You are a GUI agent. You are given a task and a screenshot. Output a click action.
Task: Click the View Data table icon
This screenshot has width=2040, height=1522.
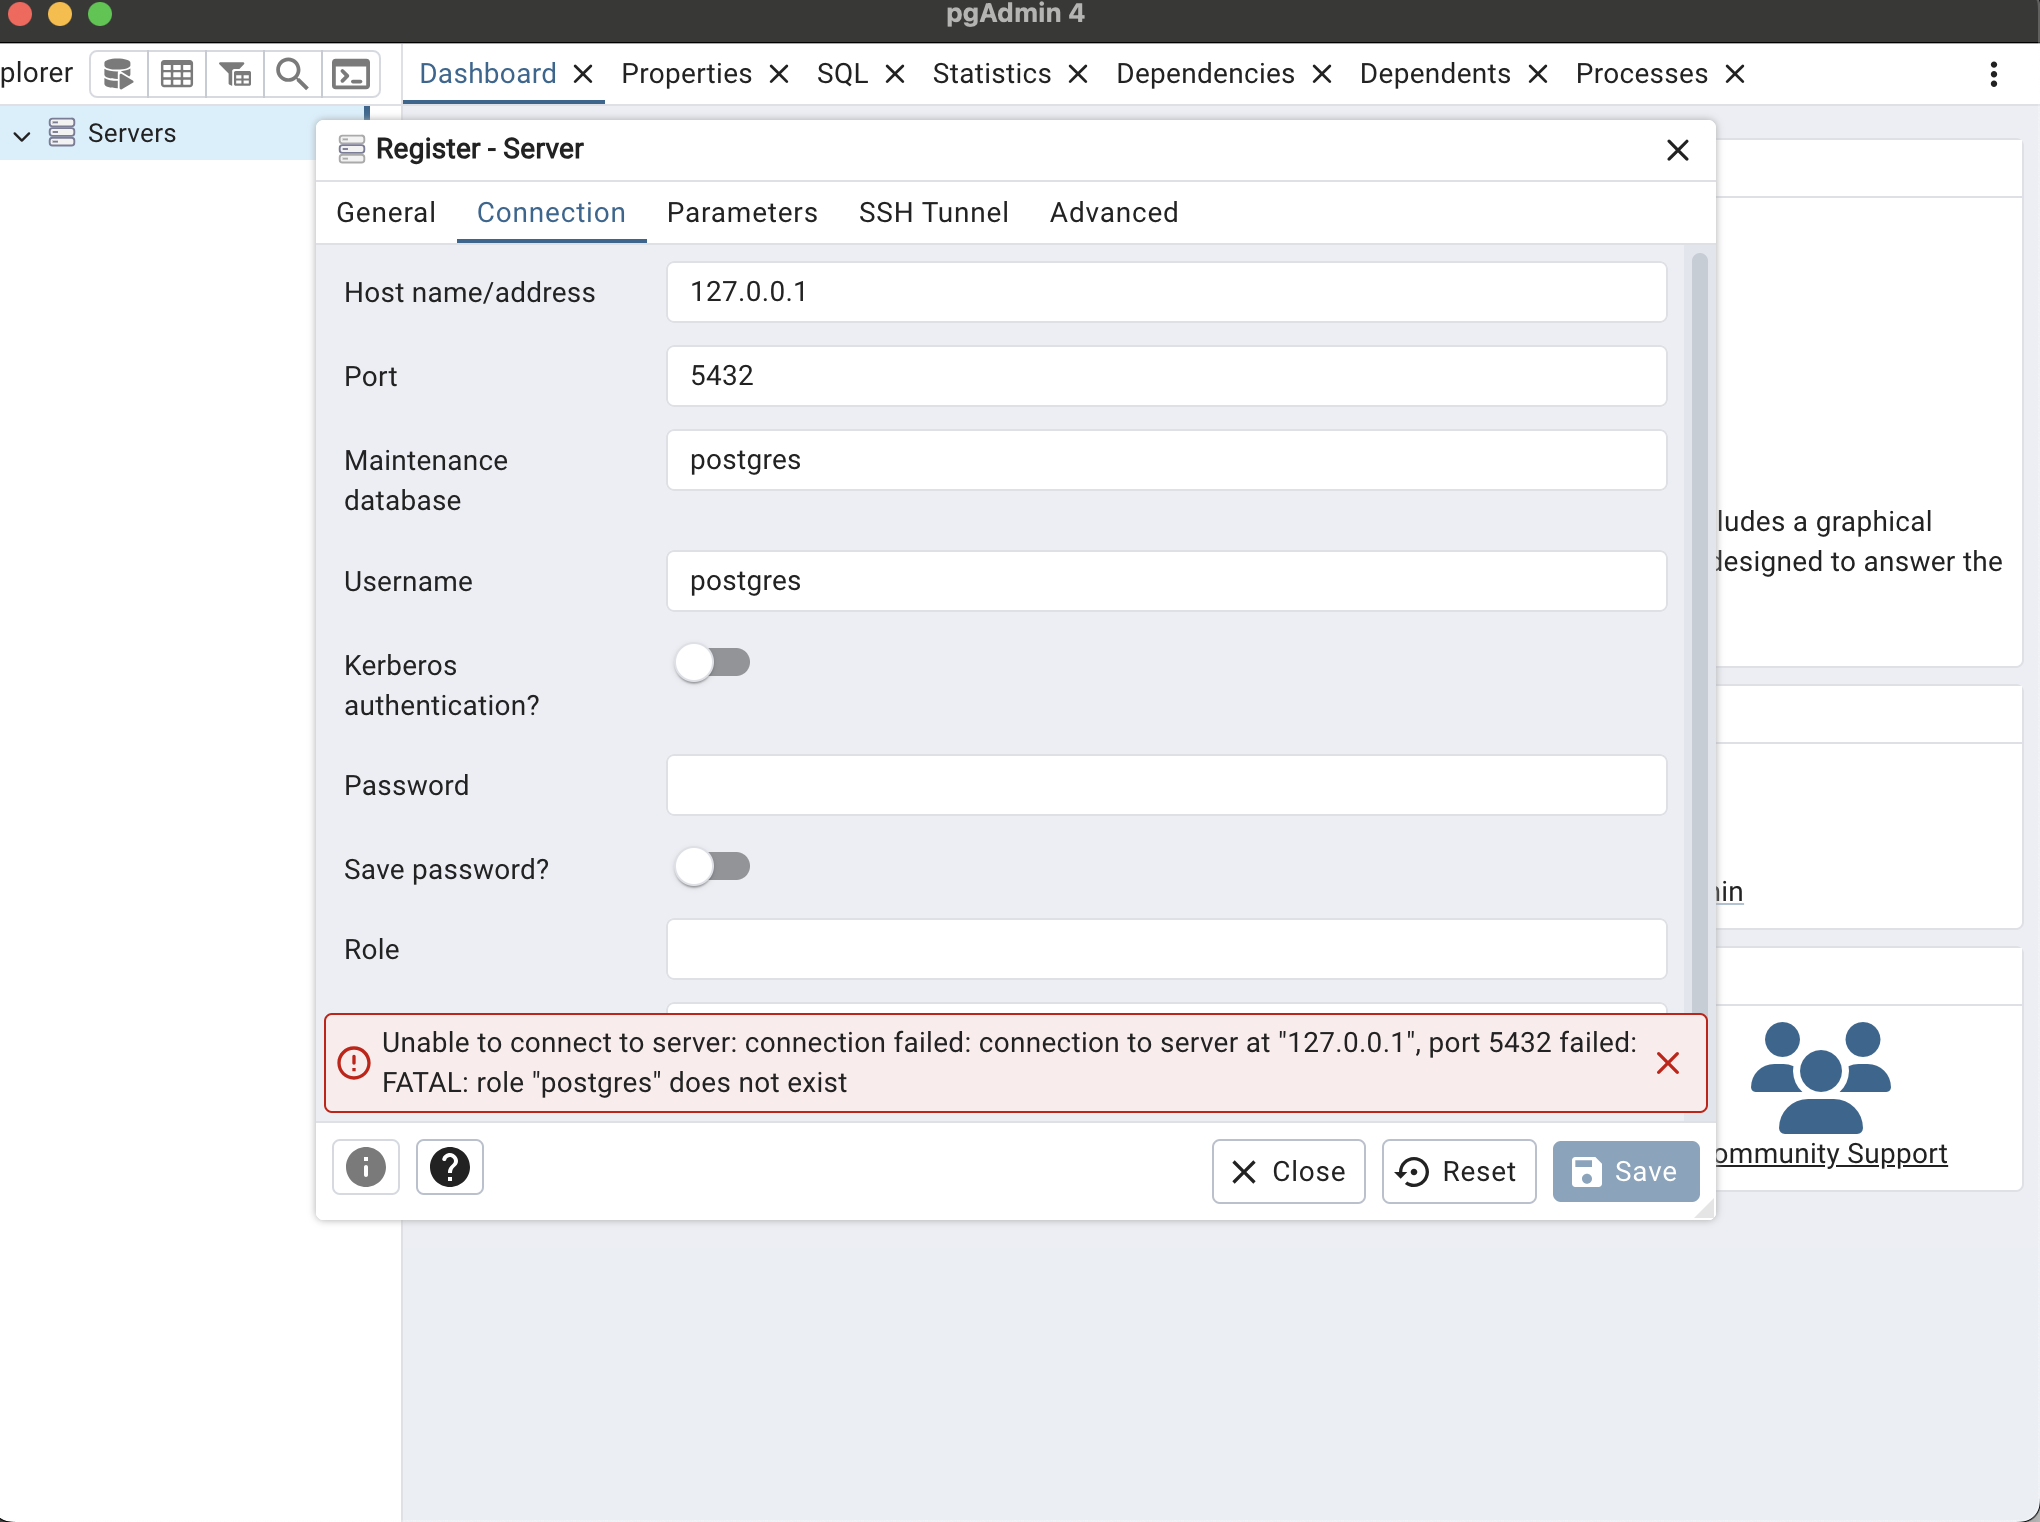pos(177,74)
